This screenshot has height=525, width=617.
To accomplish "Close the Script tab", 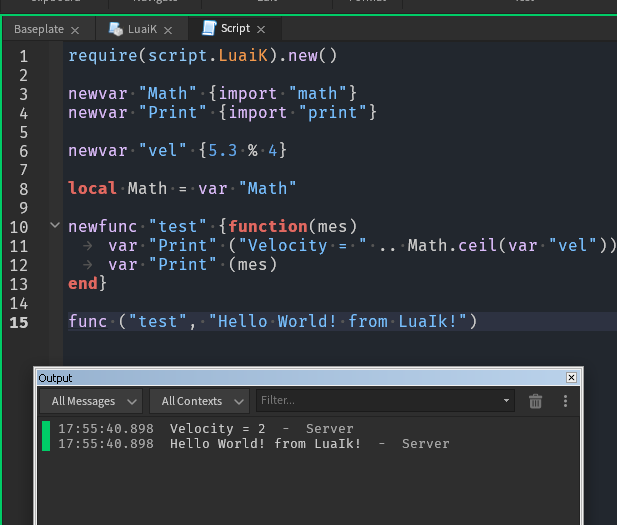I will (262, 30).
